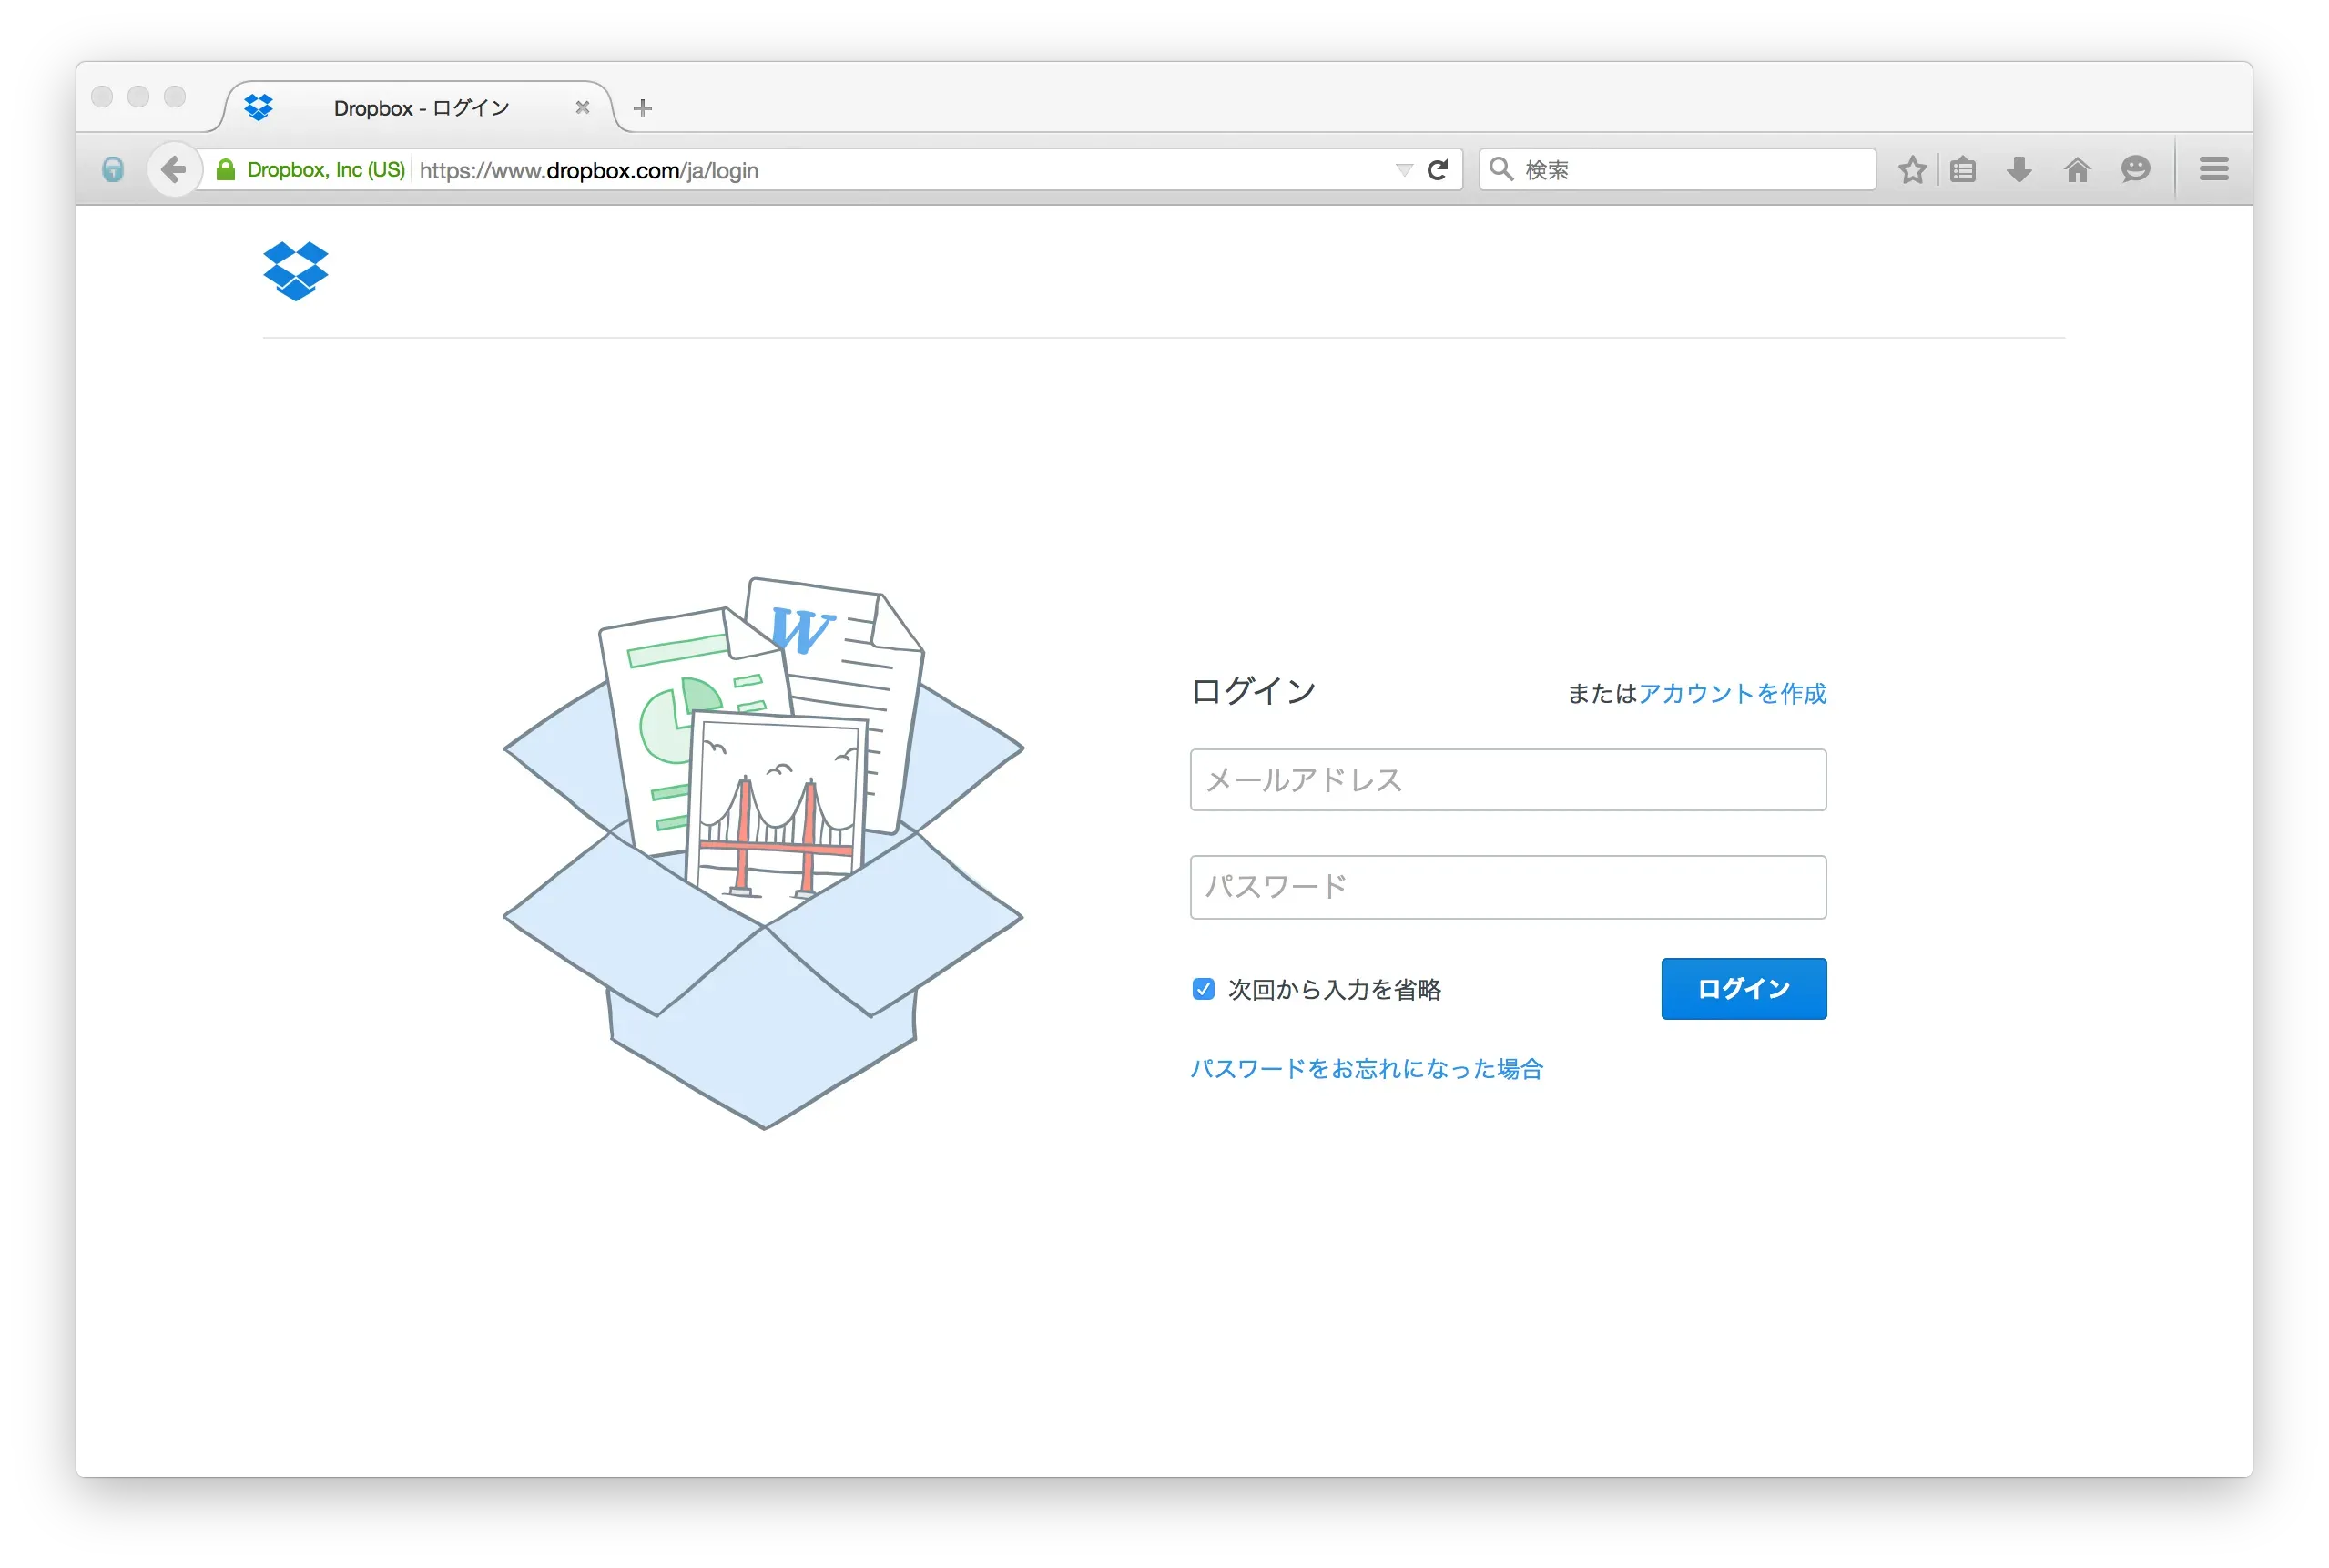Screen dimensions: 2329x1568
Task: Open the search engine dropdown in search bar
Action: point(1501,169)
